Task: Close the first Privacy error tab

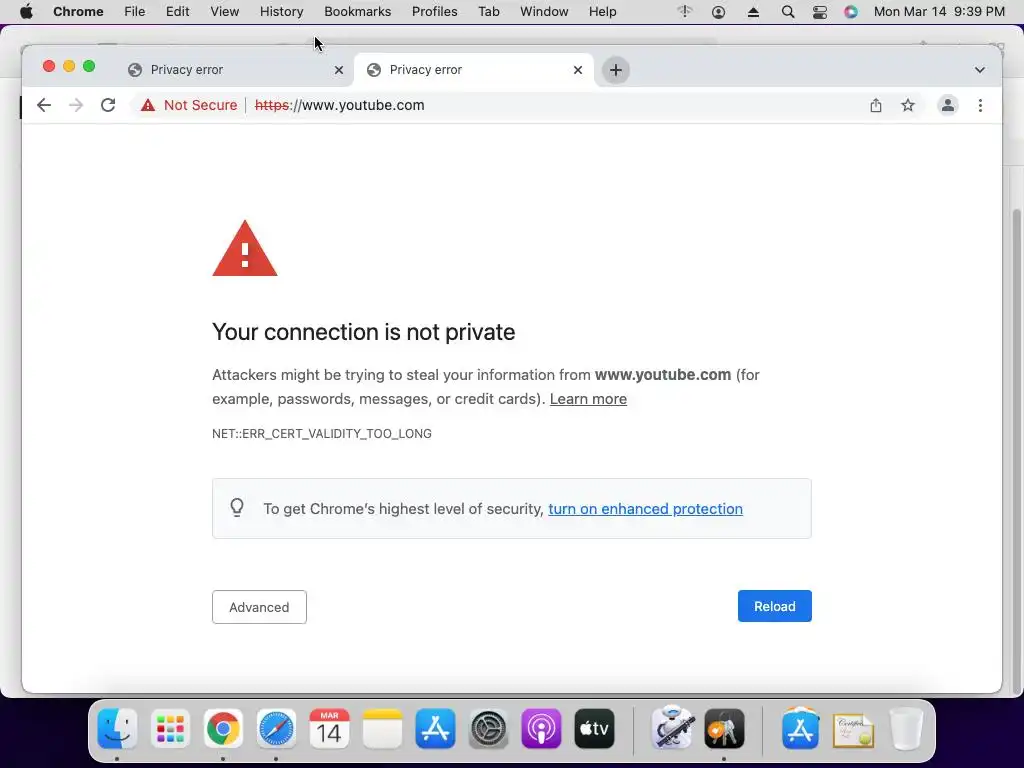Action: click(339, 70)
